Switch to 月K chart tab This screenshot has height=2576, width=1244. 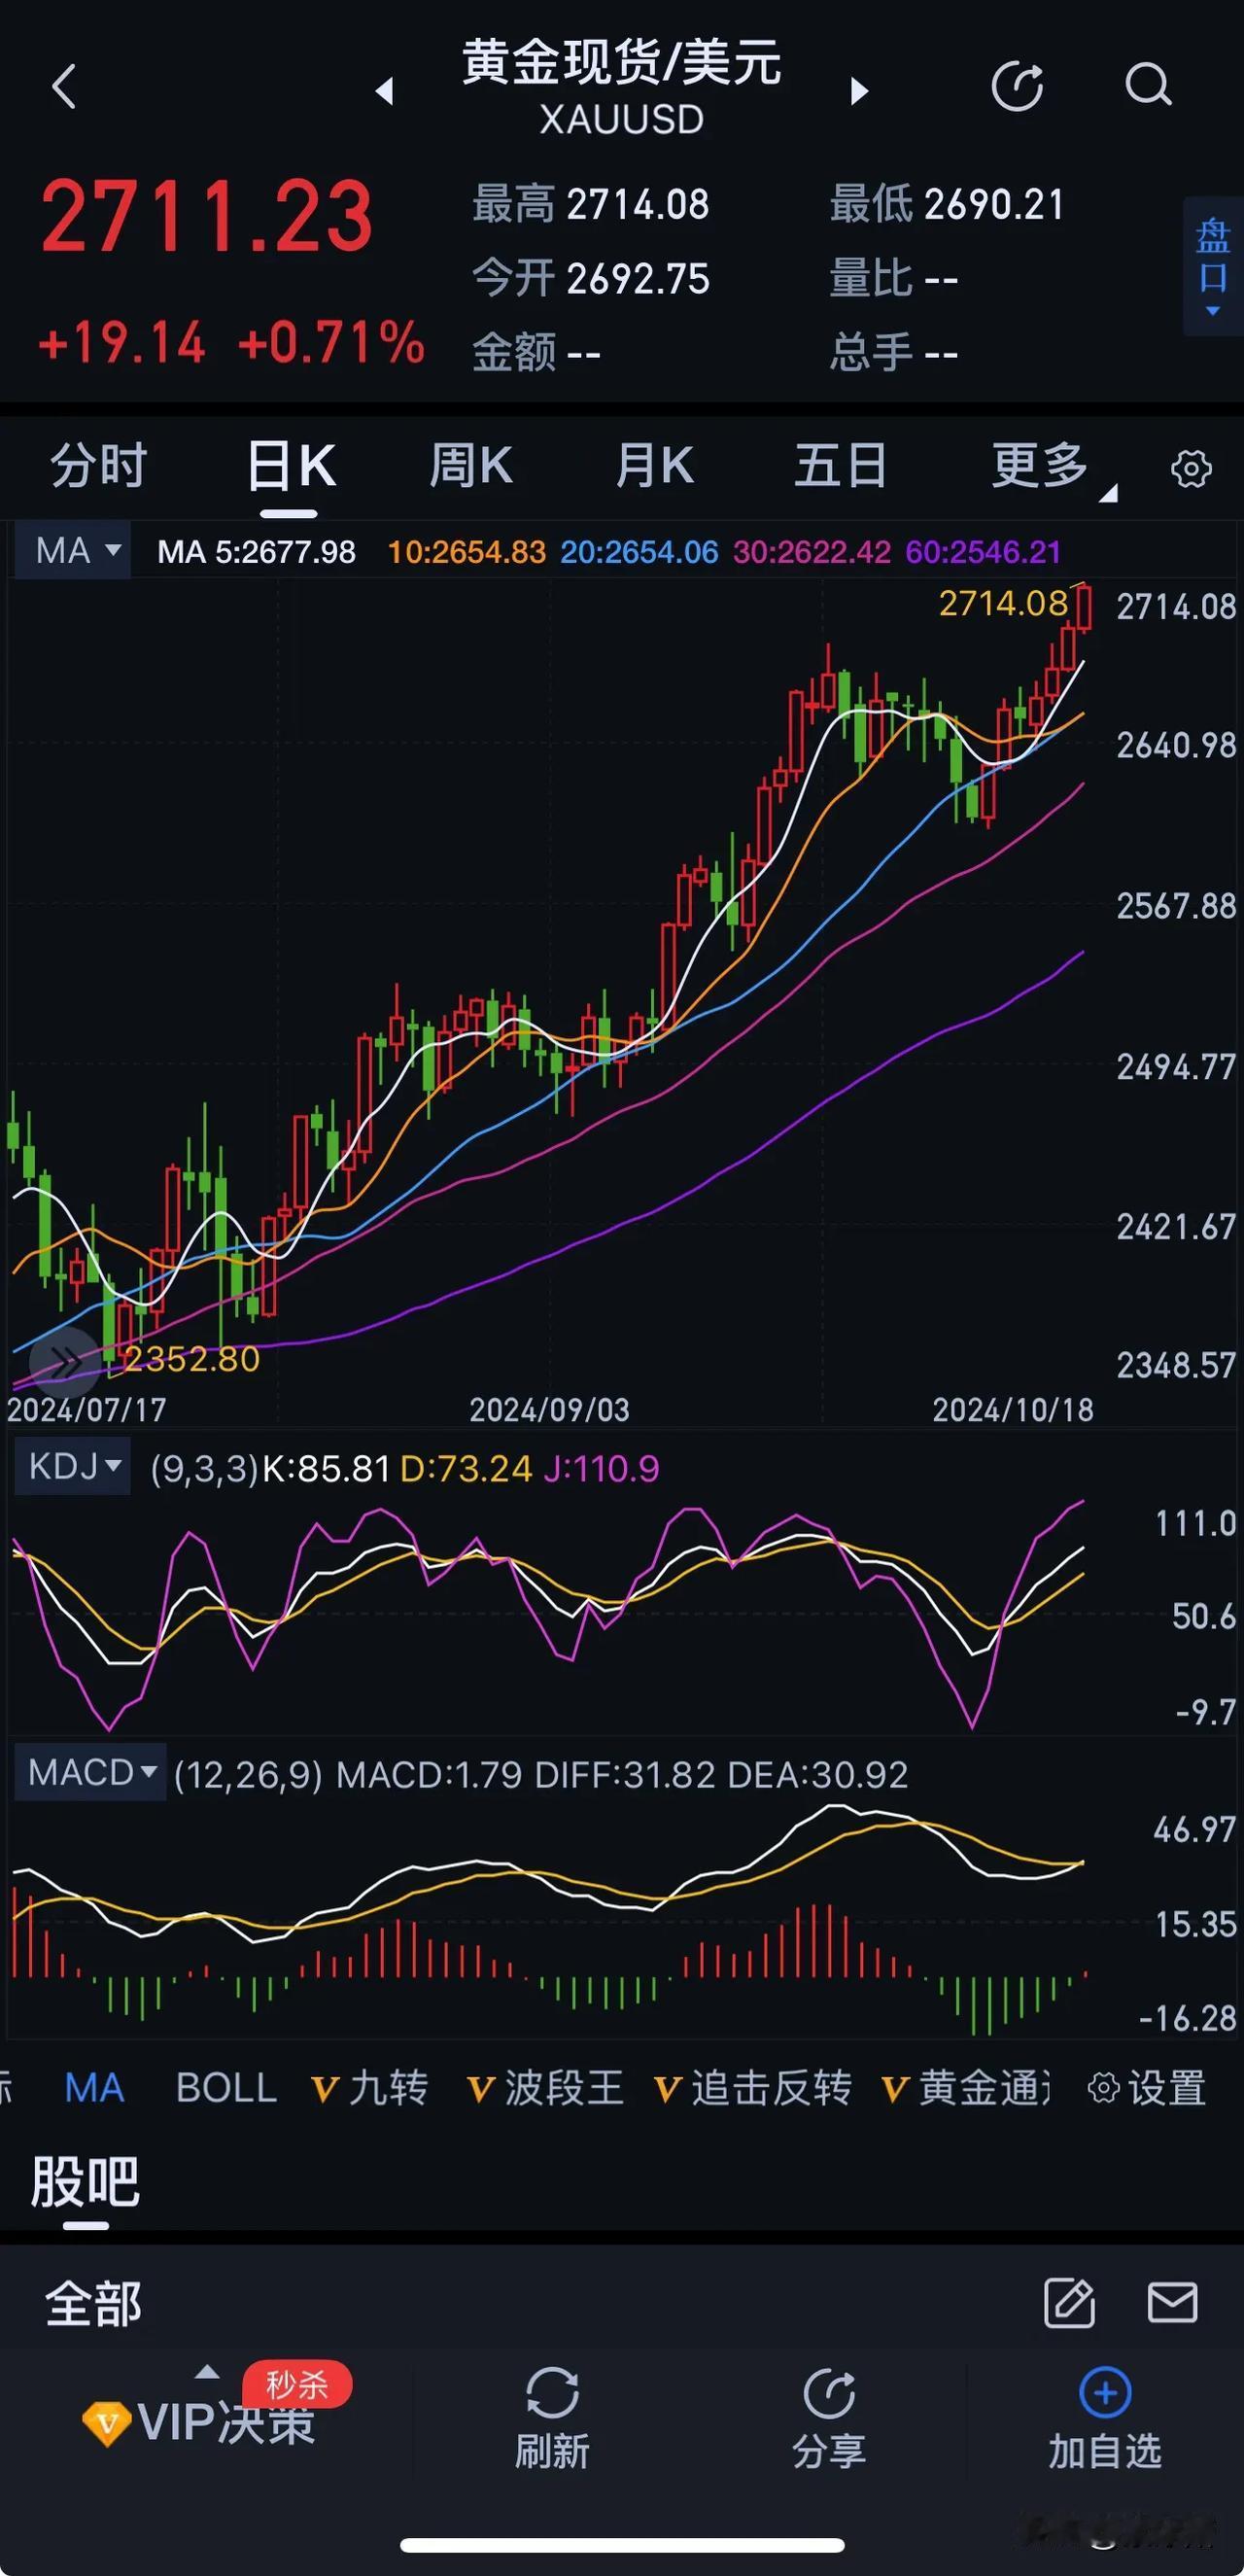(x=654, y=465)
